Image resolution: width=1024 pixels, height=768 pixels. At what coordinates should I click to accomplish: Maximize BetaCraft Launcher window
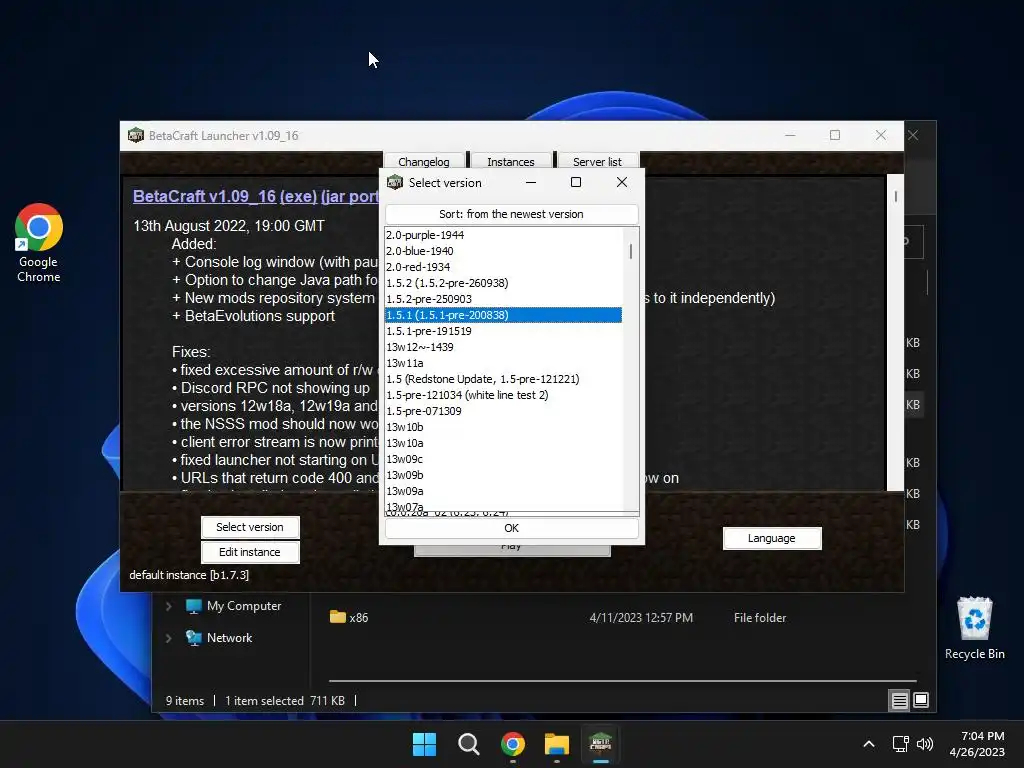835,135
